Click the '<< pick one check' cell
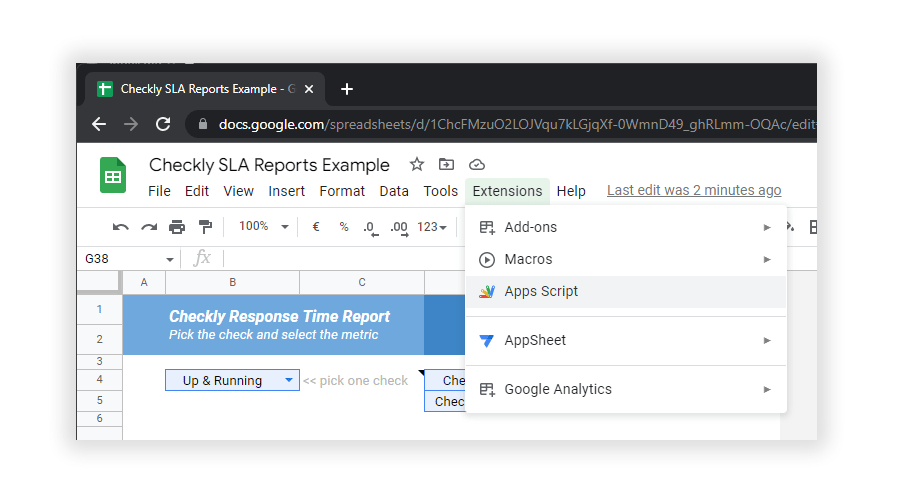This screenshot has width=900, height=500. click(x=355, y=381)
